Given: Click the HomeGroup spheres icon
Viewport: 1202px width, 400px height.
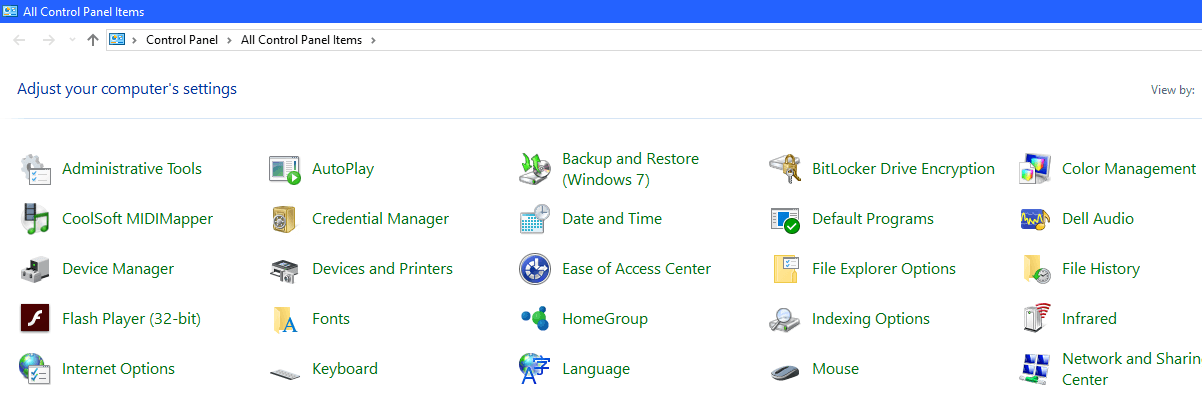Looking at the screenshot, I should pyautogui.click(x=535, y=319).
